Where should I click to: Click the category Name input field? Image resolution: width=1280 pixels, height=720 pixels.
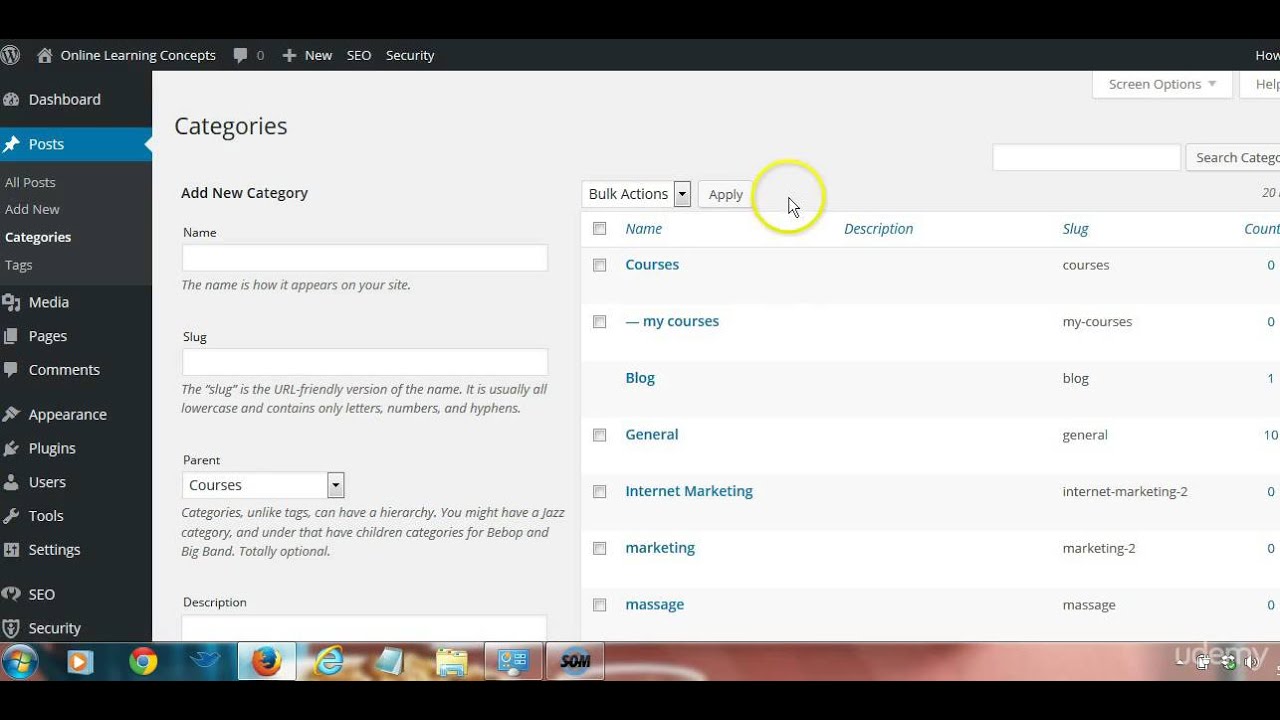click(365, 257)
